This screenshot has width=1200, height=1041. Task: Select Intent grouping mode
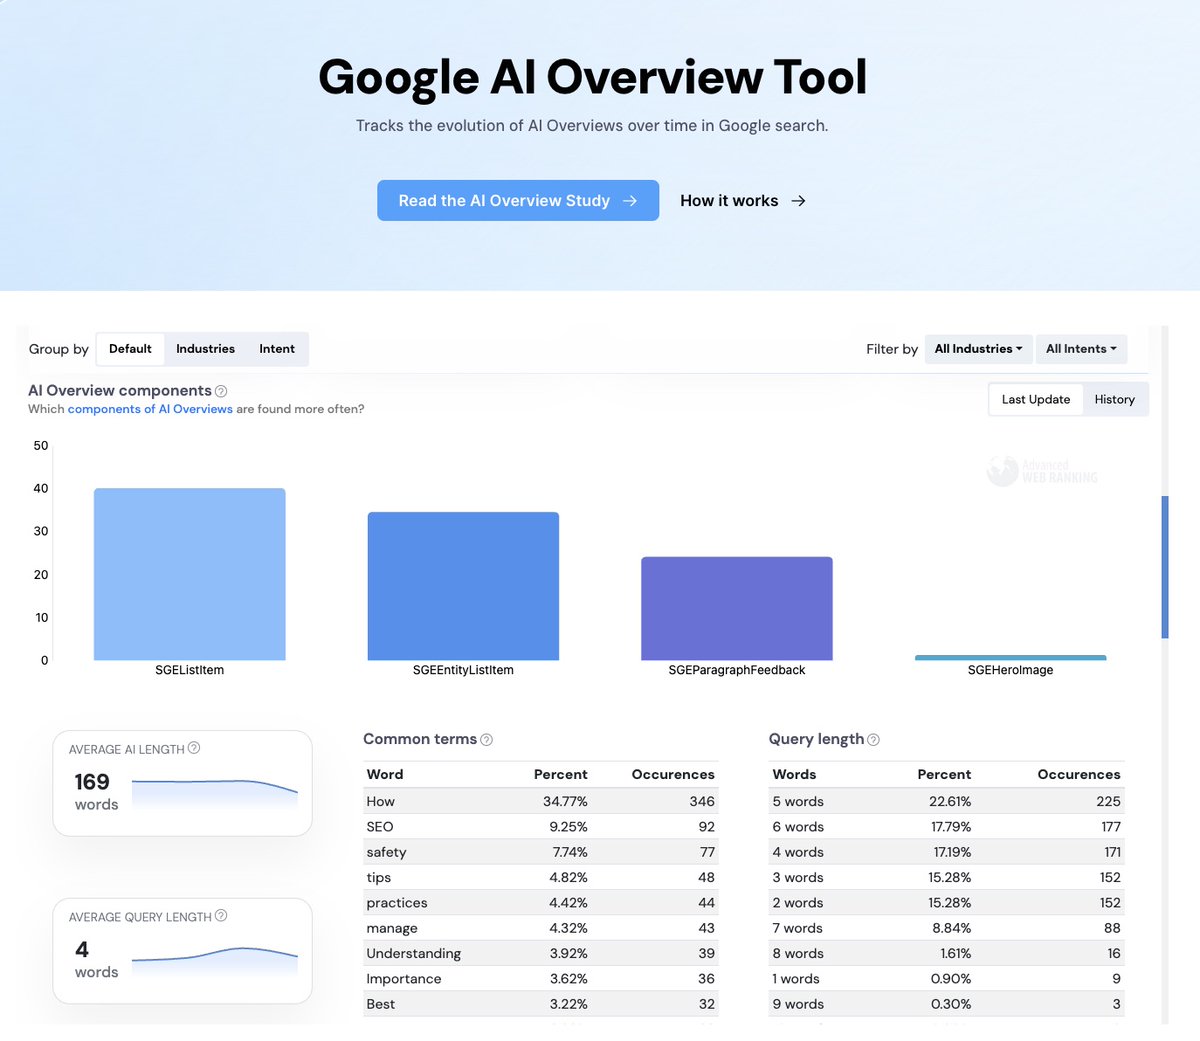point(277,349)
